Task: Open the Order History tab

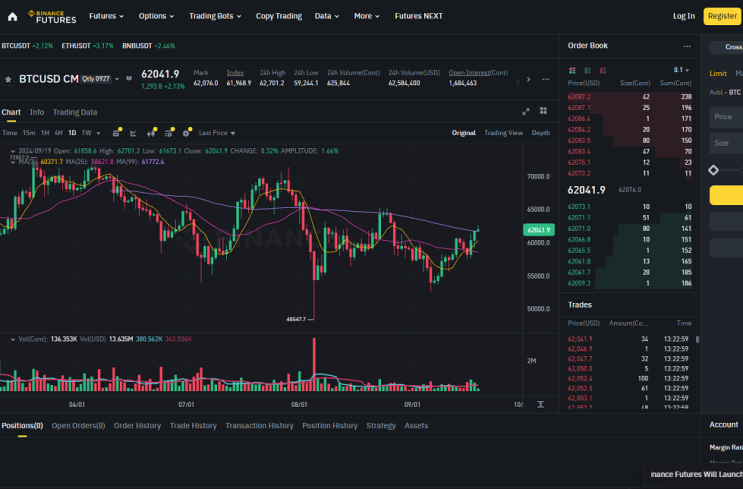Action: (137, 426)
